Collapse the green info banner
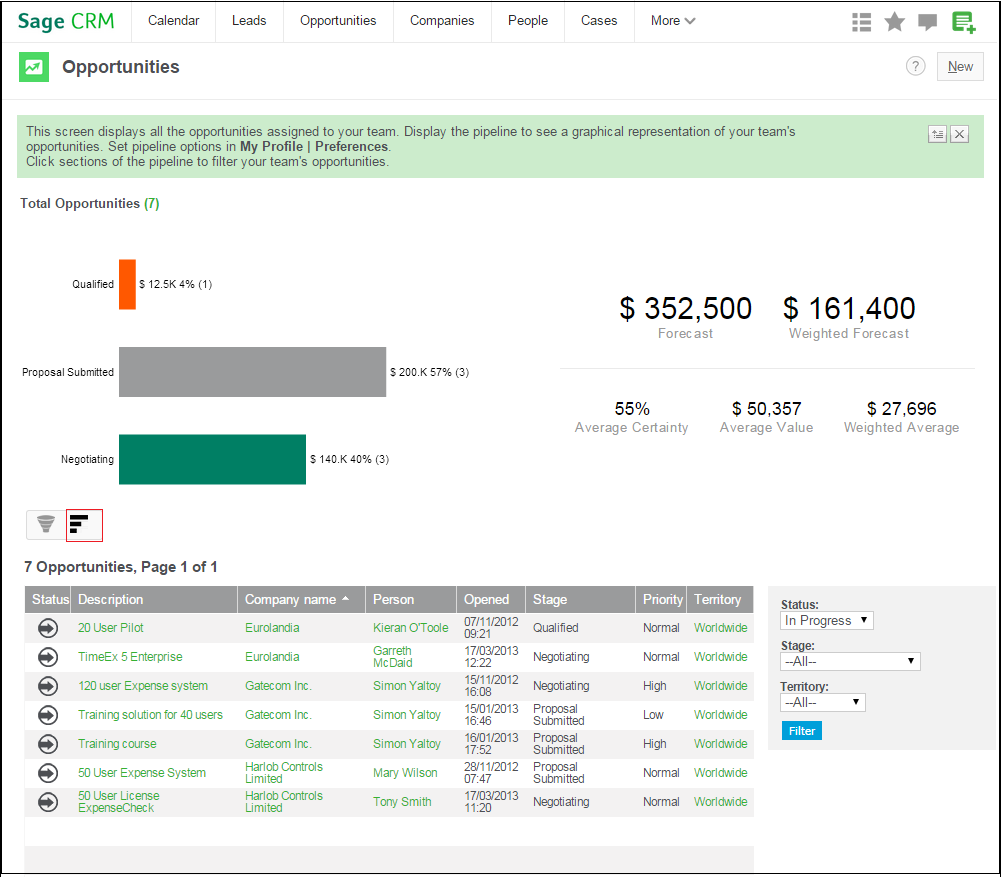The image size is (1002, 877). tap(937, 134)
